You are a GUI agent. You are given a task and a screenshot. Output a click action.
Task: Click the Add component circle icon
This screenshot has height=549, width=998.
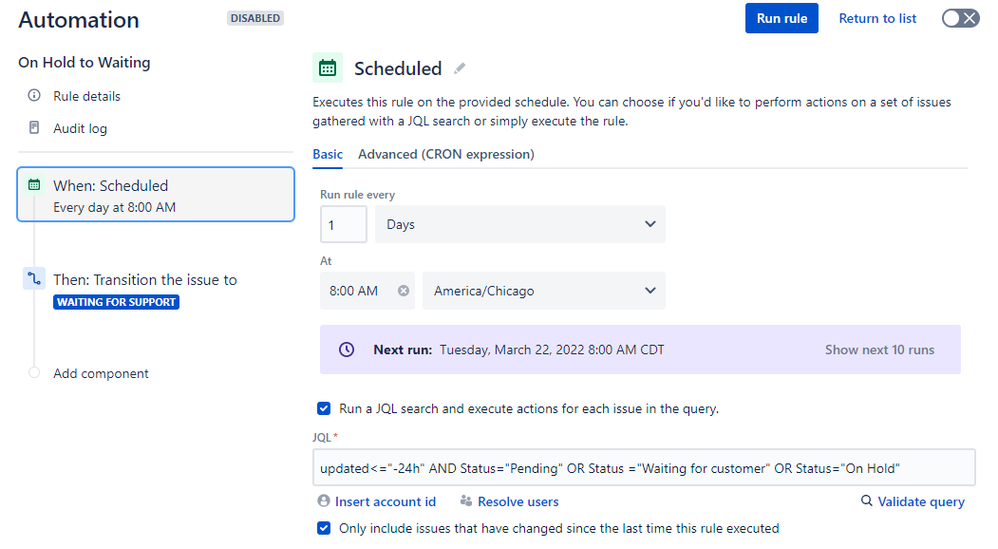(34, 373)
